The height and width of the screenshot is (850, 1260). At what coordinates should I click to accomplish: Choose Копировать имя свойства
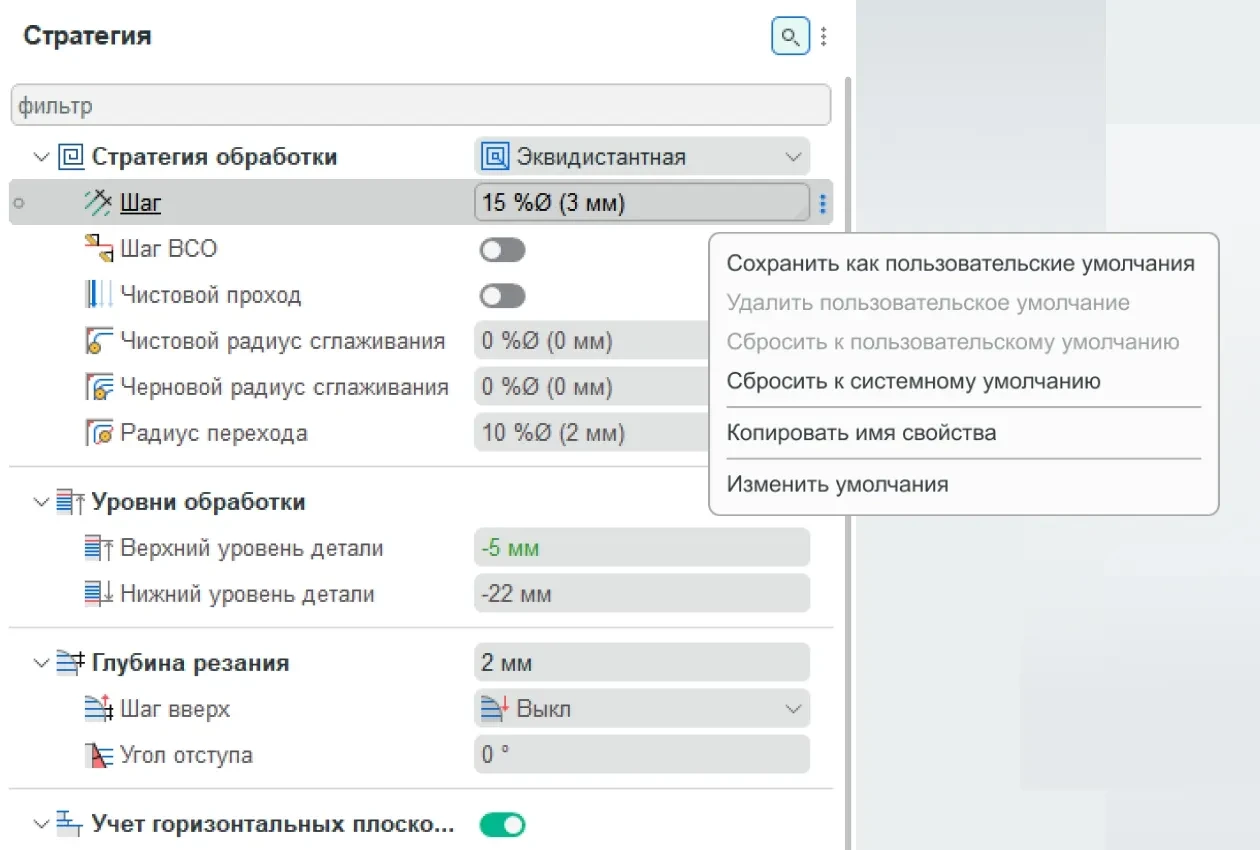[x=861, y=433]
